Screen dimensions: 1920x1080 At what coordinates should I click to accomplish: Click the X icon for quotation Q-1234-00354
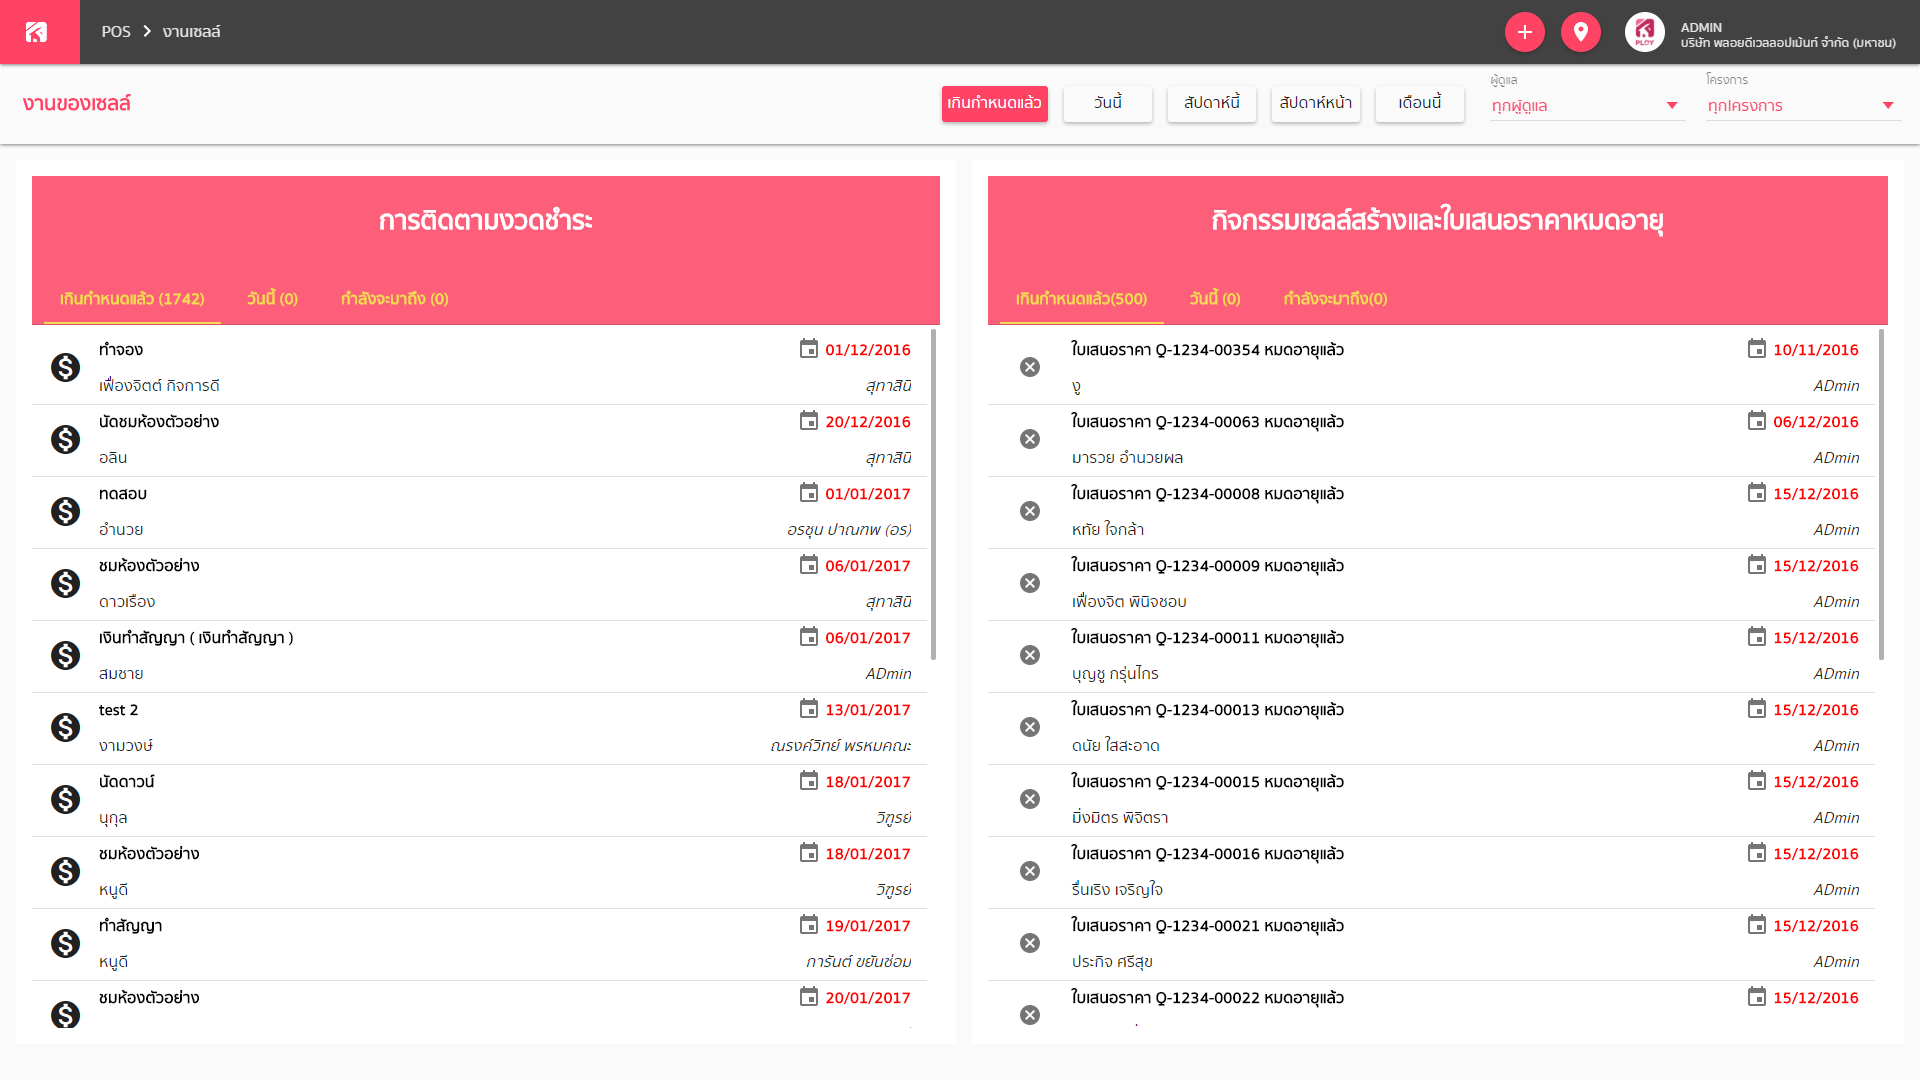pyautogui.click(x=1030, y=367)
